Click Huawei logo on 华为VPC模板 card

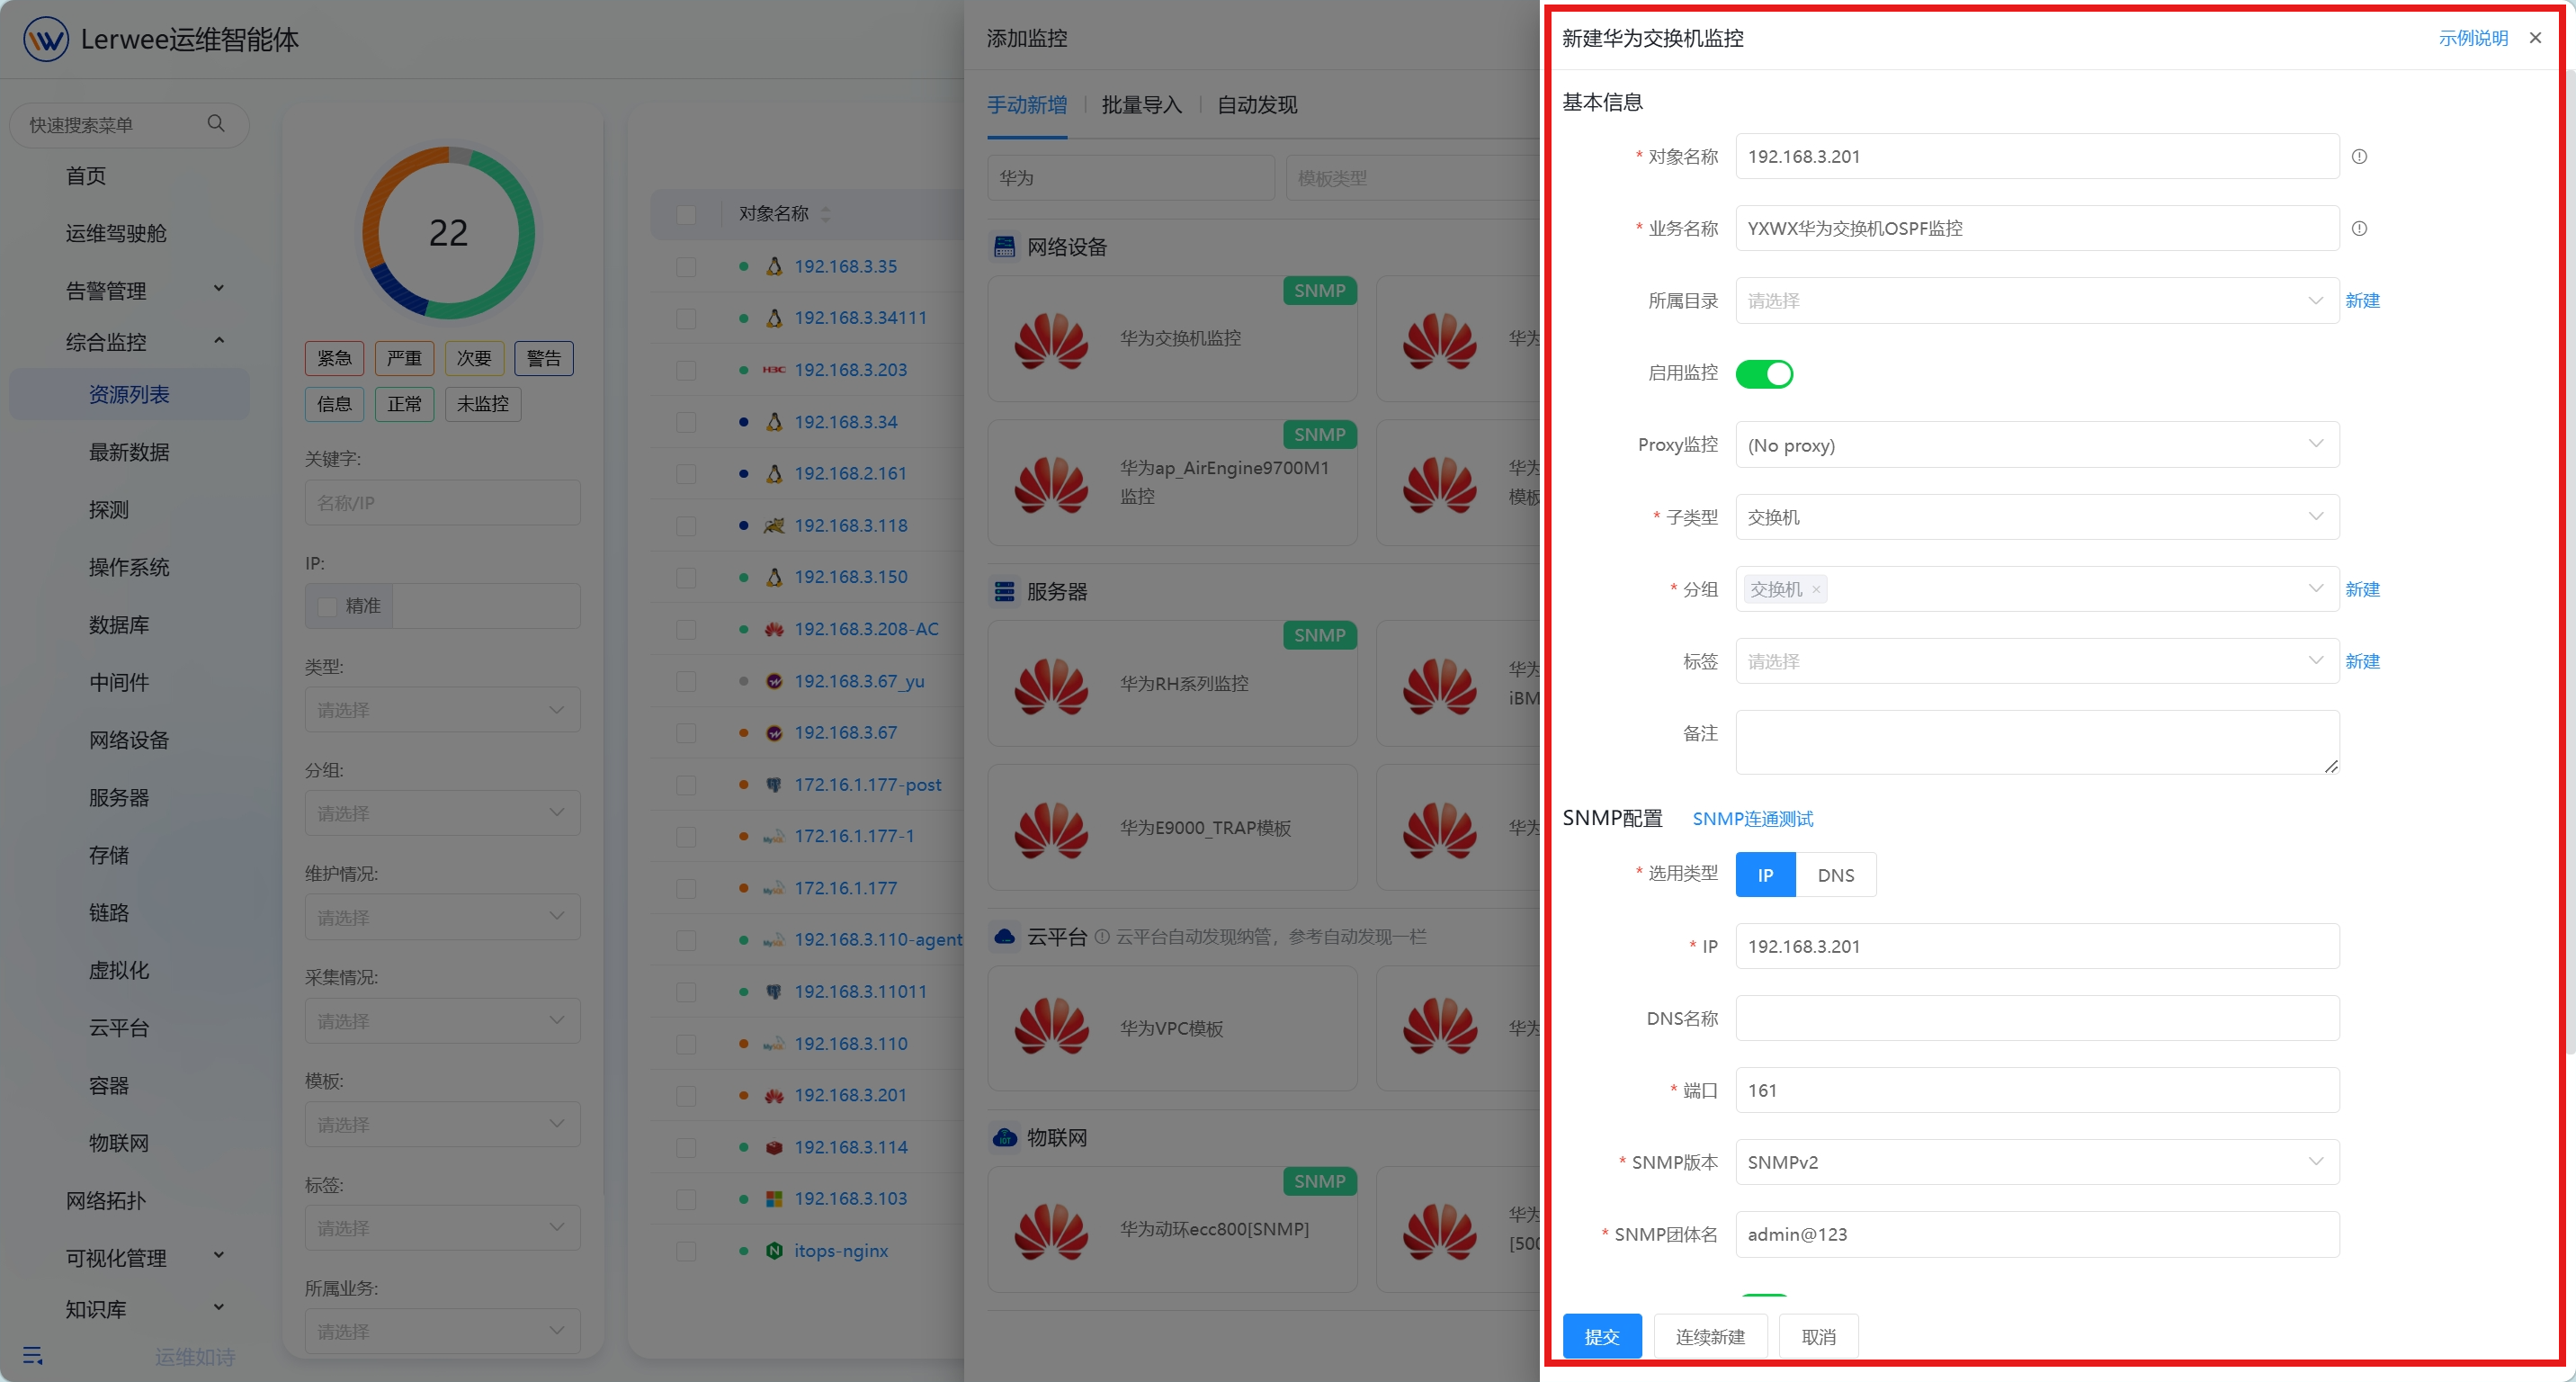(x=1051, y=1027)
